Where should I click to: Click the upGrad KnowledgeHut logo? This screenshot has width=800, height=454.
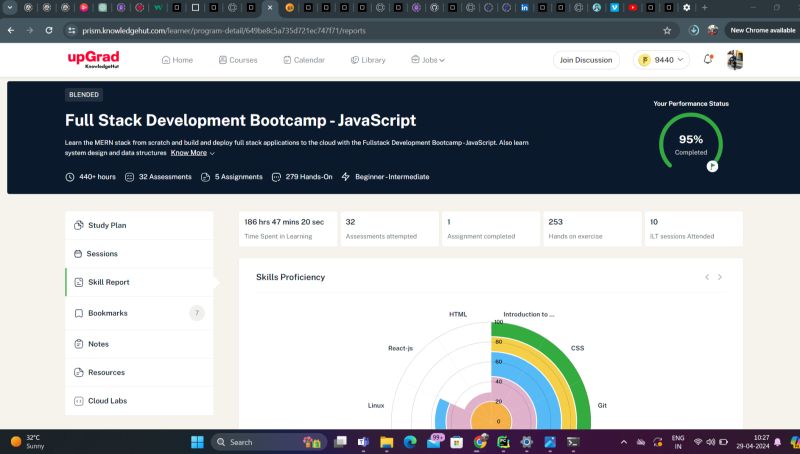pos(93,59)
